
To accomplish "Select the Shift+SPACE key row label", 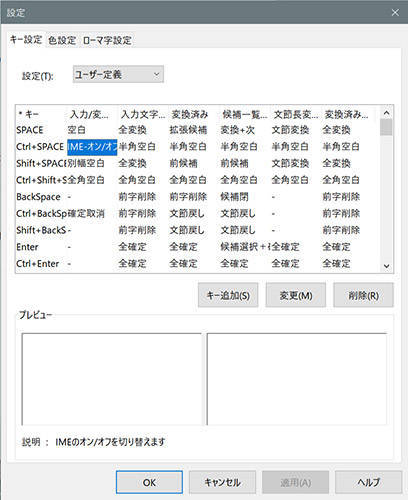I will point(41,163).
